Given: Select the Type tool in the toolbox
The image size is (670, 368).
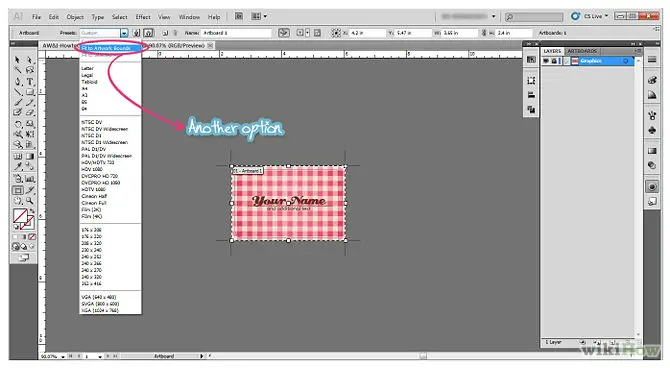Looking at the screenshot, I should click(x=30, y=81).
